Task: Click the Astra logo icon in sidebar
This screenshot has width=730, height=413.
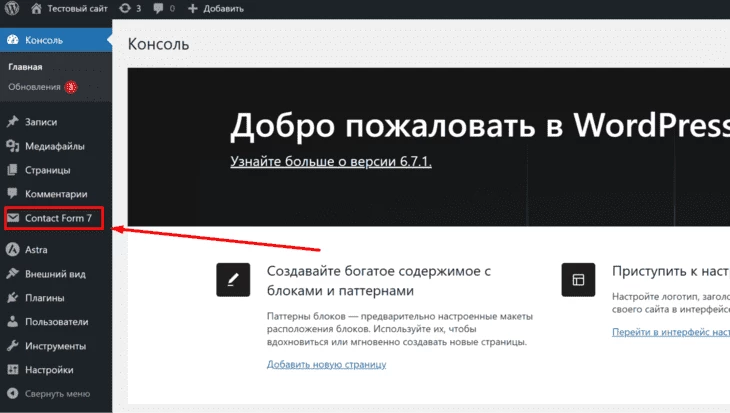Action: [x=13, y=250]
